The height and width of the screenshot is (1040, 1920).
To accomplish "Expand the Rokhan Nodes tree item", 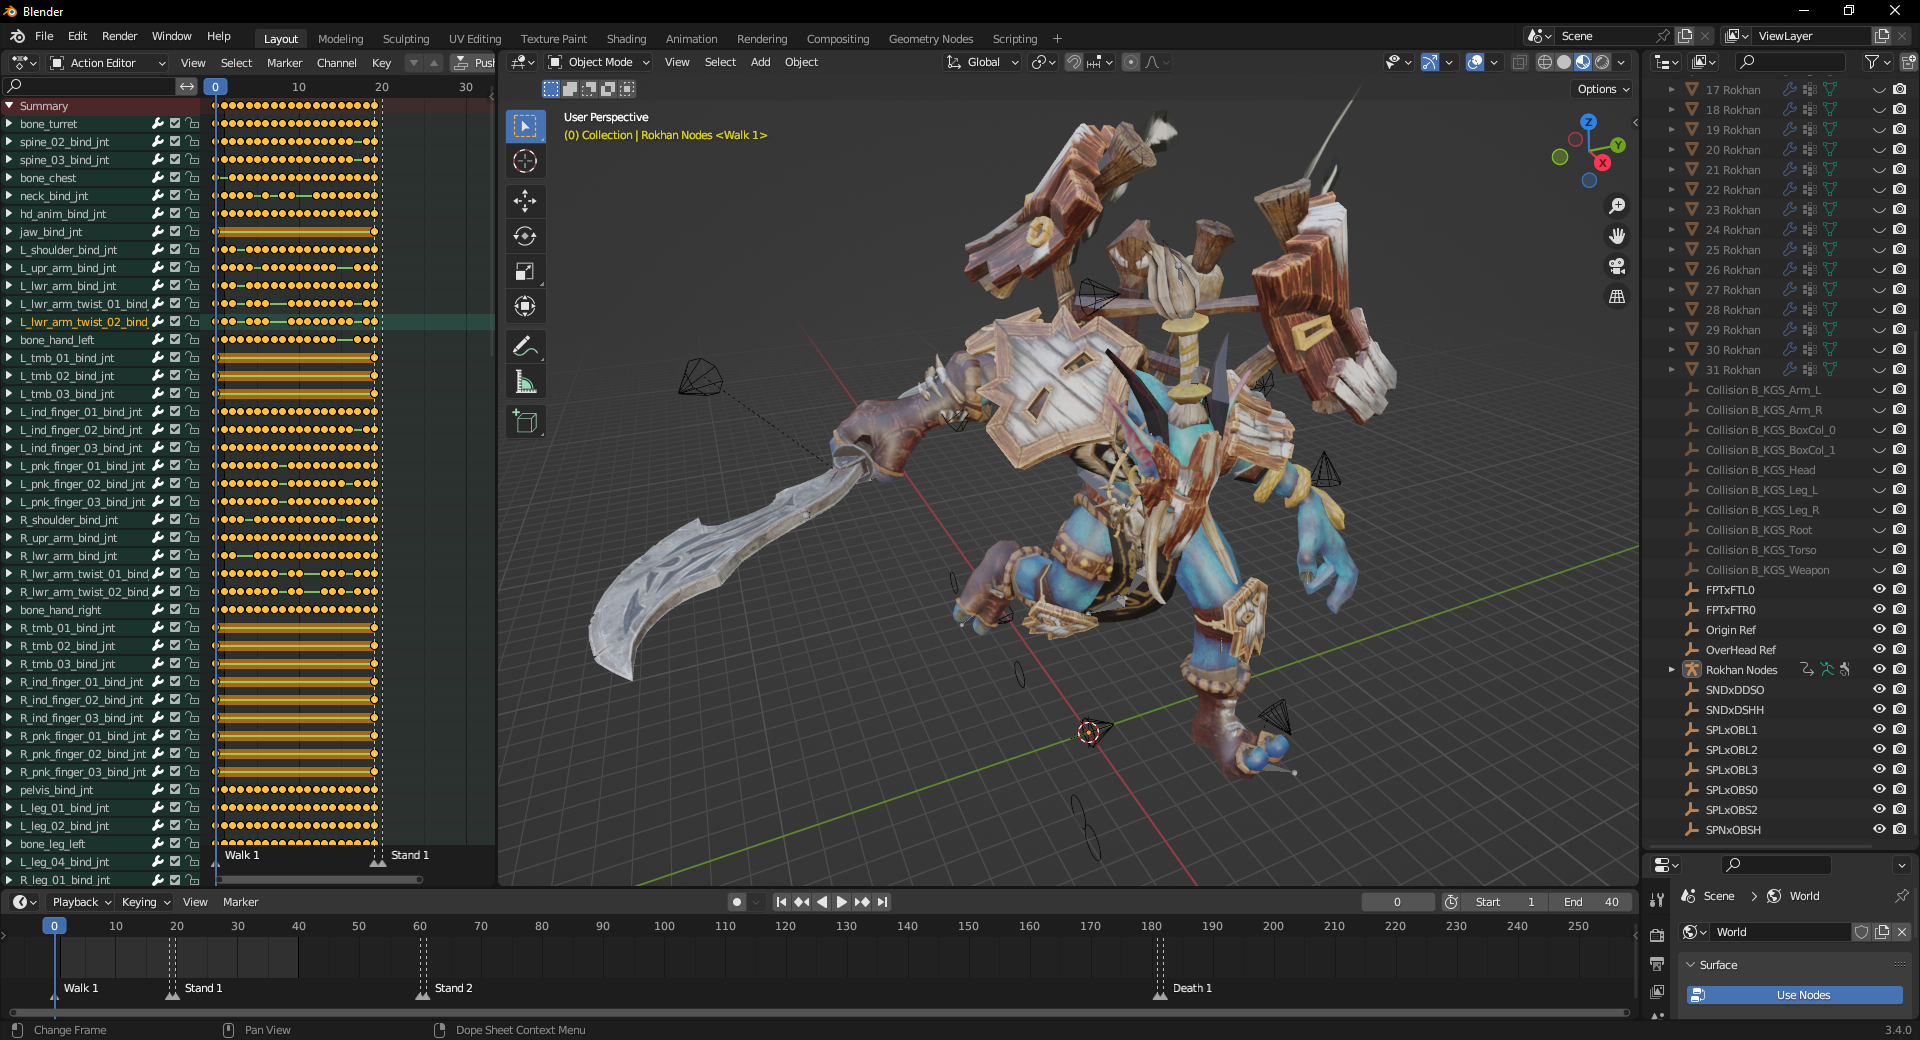I will (x=1671, y=670).
